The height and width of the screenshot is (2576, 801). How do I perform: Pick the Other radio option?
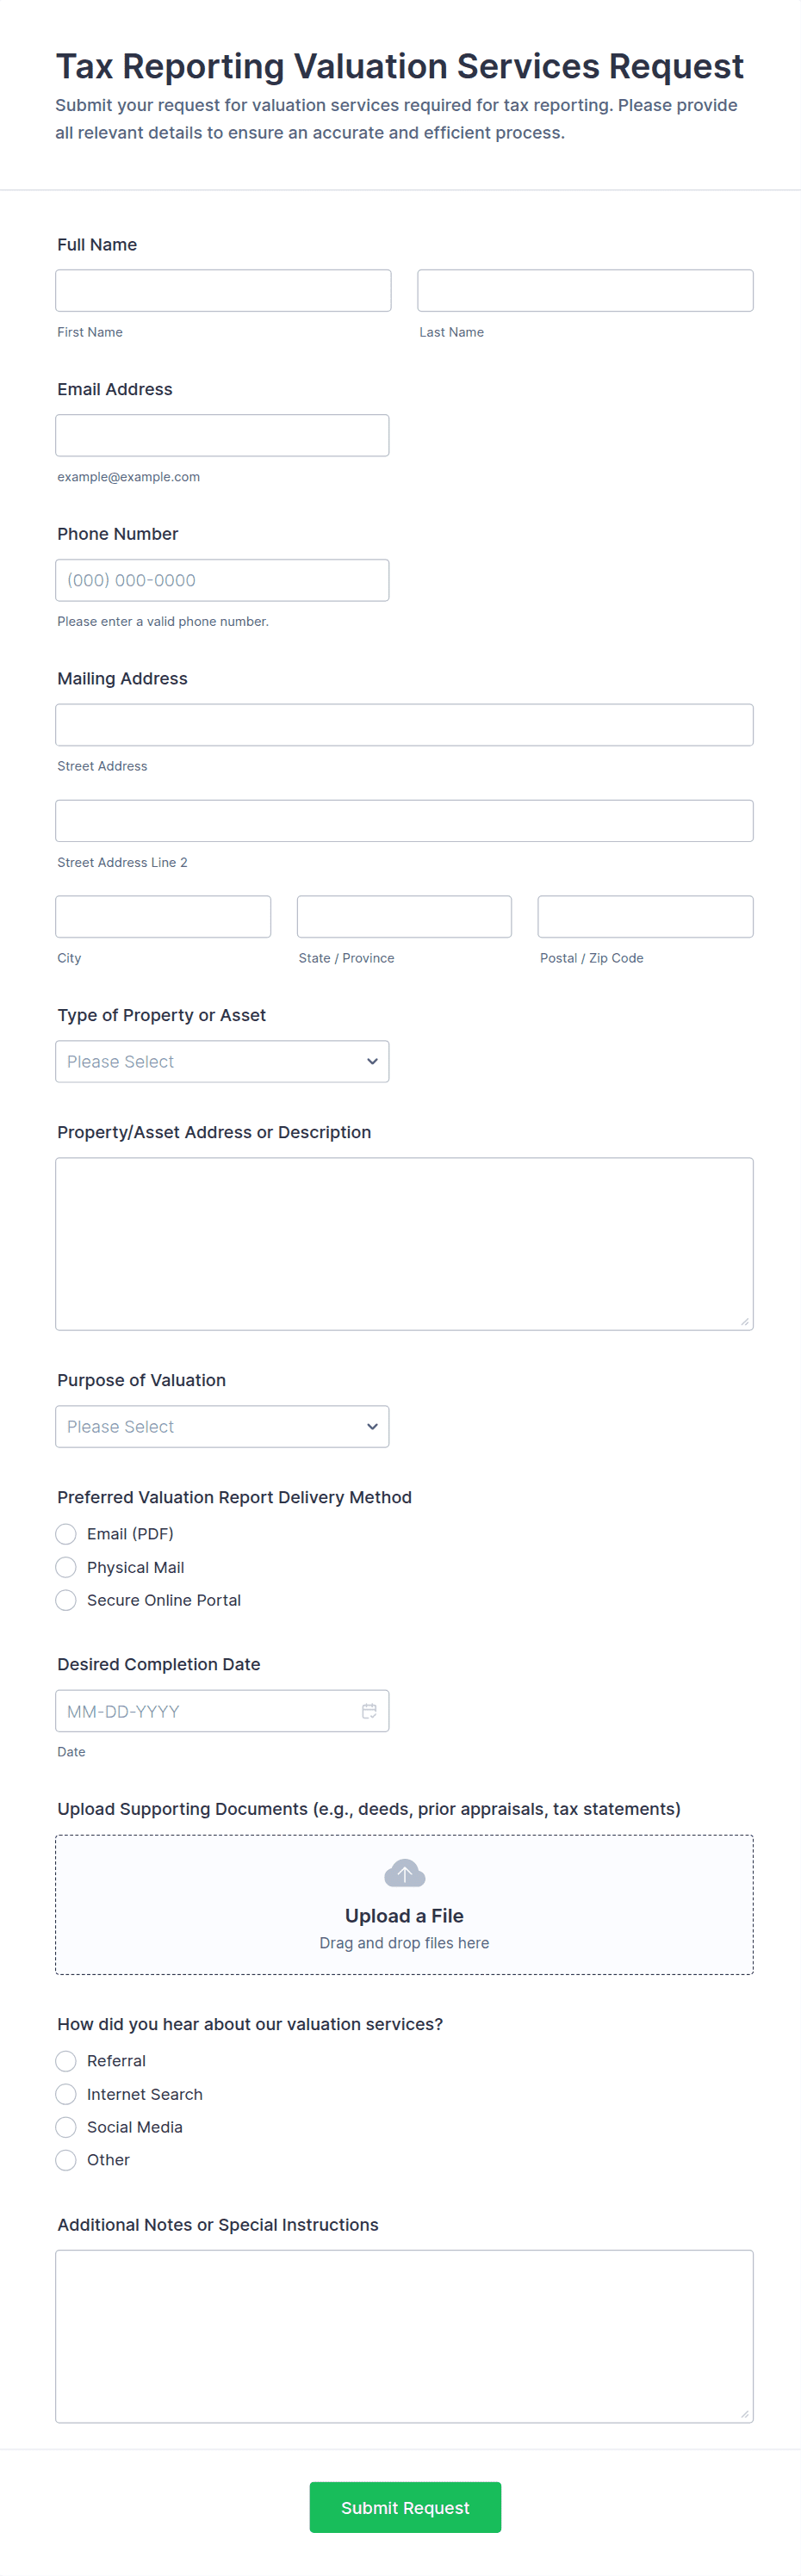coord(66,2160)
